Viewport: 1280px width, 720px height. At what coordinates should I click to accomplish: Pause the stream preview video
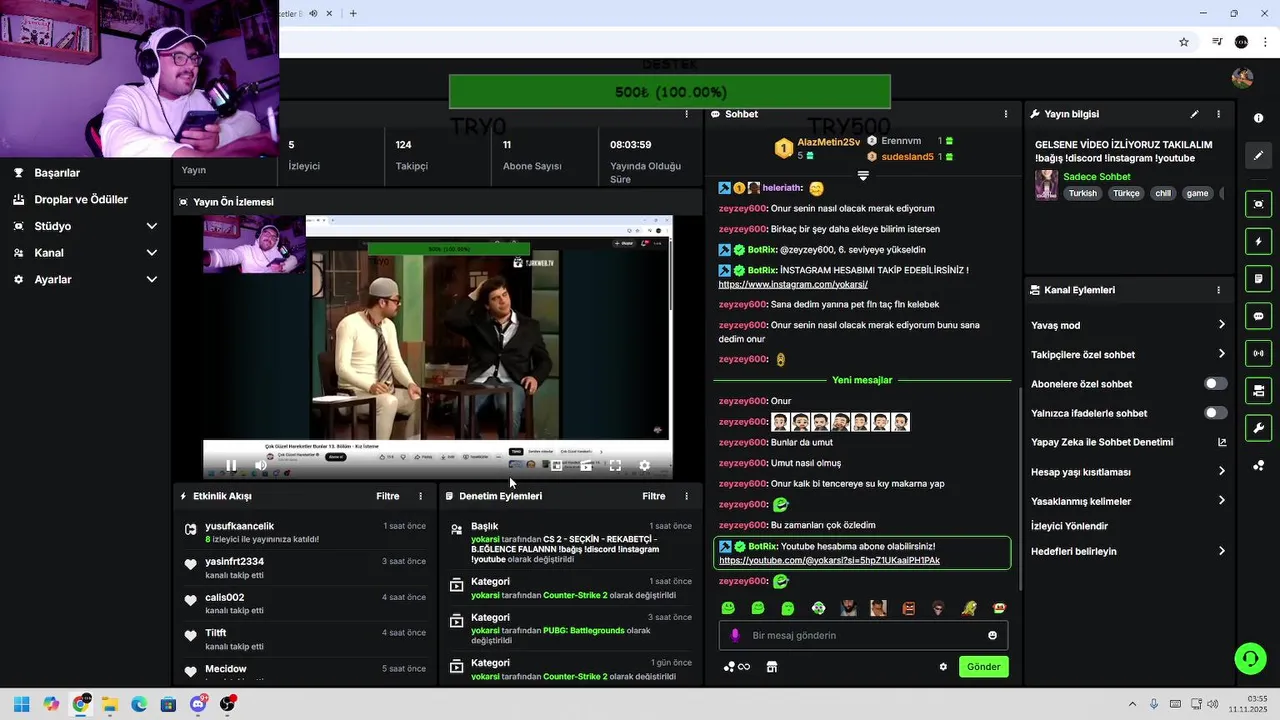pos(231,465)
